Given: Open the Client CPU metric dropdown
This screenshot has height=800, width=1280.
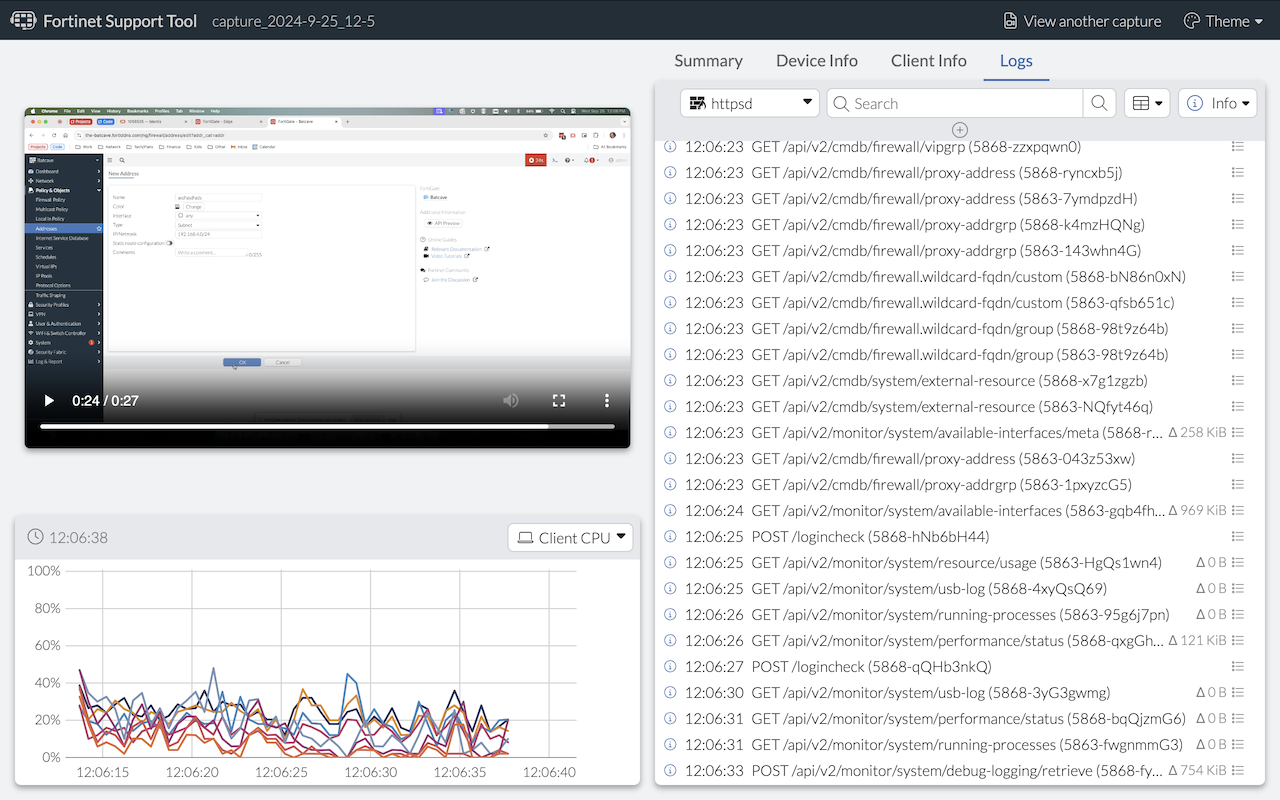Looking at the screenshot, I should coord(570,537).
